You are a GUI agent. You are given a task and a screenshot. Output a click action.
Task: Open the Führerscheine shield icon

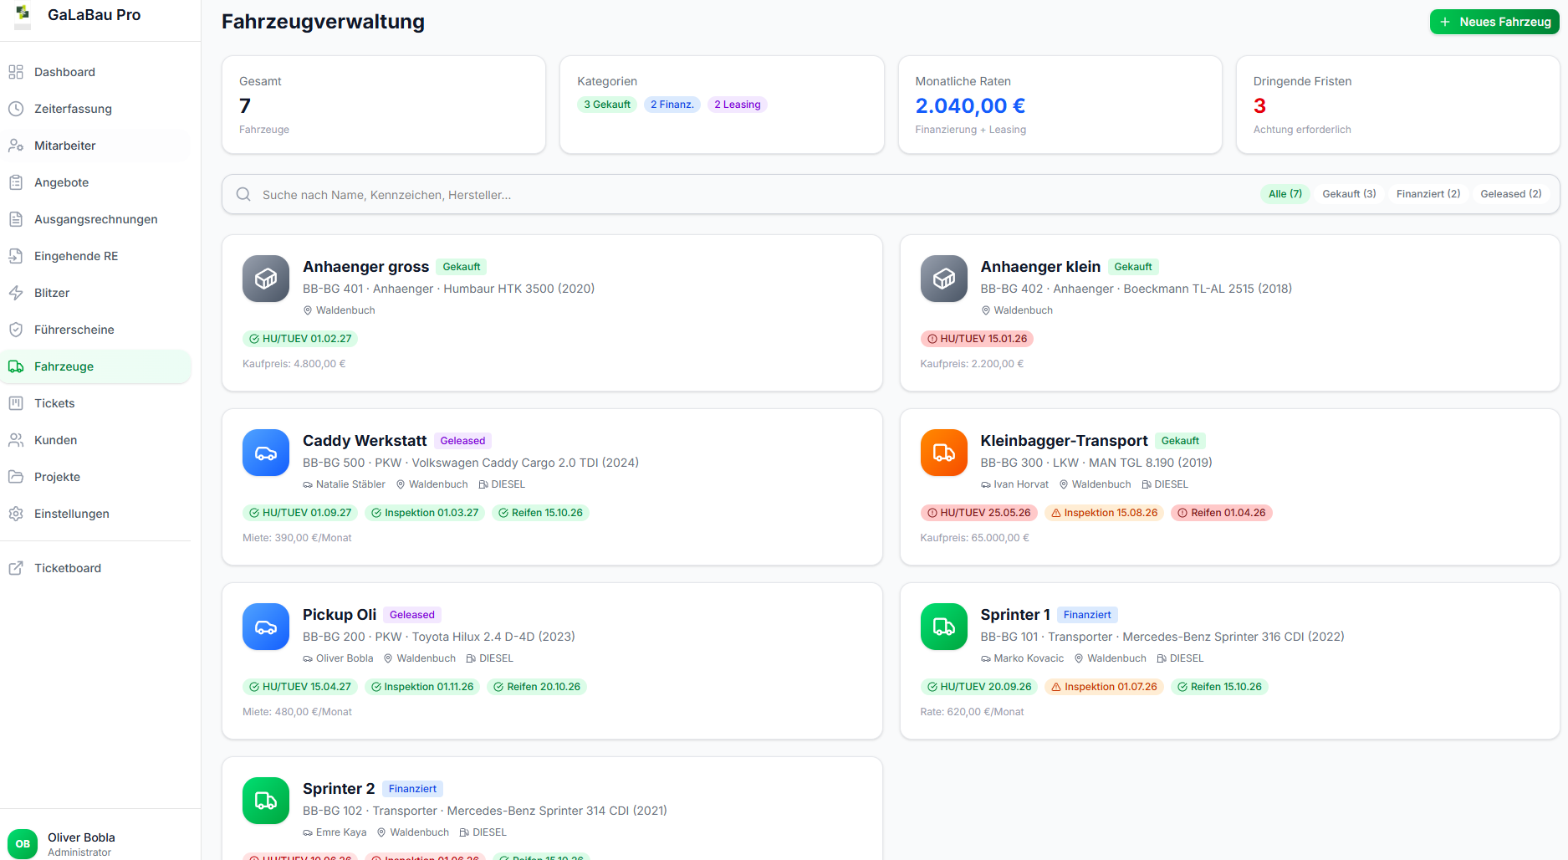point(16,330)
